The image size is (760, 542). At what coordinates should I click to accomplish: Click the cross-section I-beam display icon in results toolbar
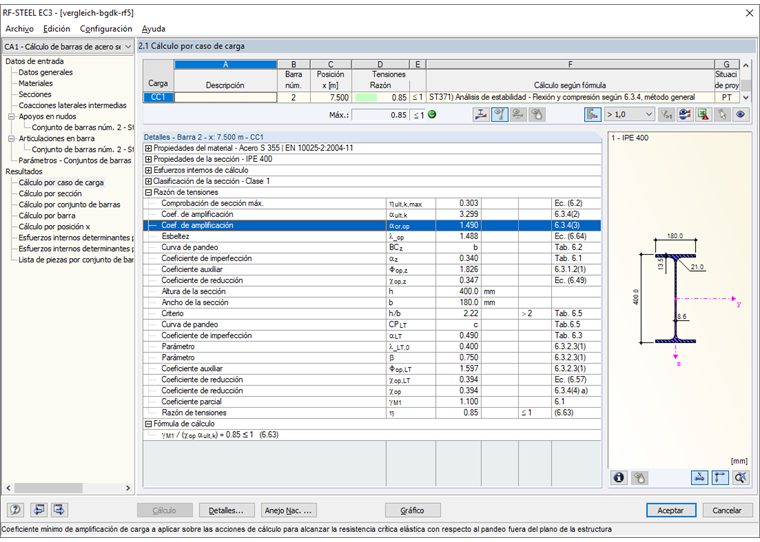point(481,114)
